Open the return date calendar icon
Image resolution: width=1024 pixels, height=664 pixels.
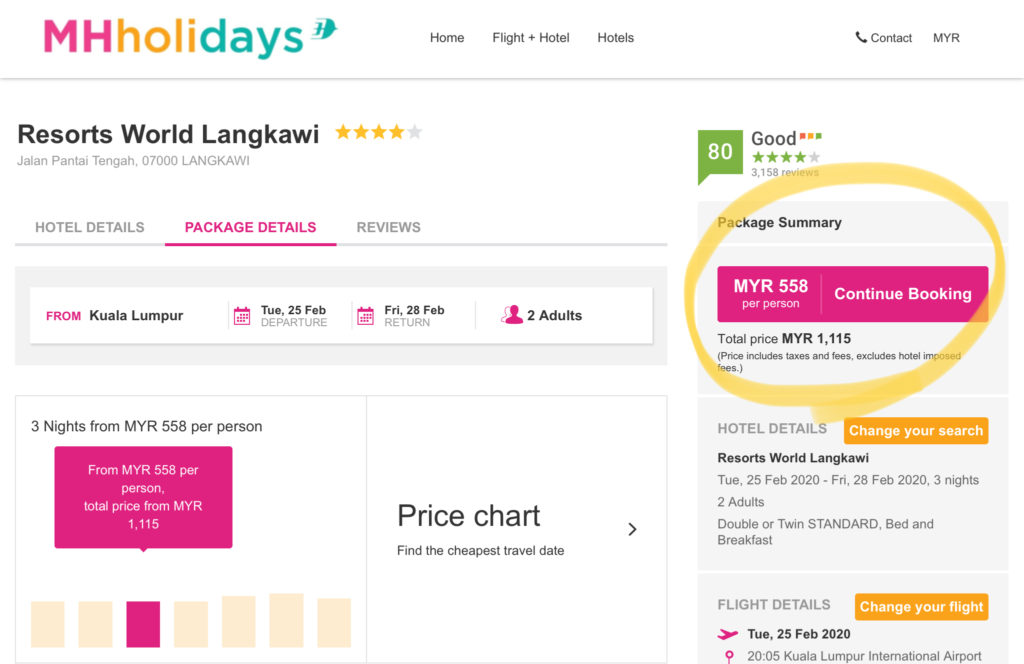click(x=366, y=316)
